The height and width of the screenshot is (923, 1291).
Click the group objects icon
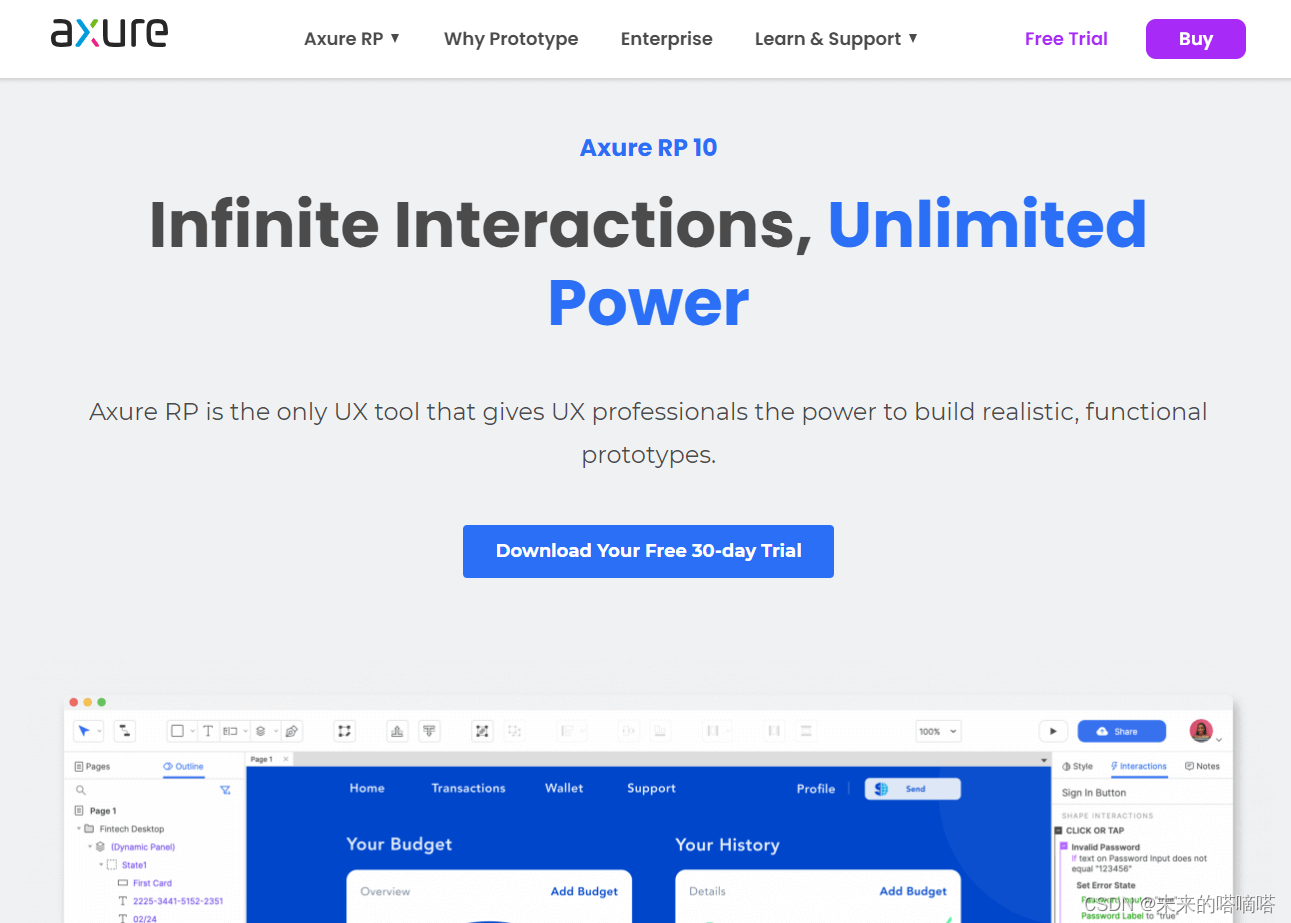[482, 731]
